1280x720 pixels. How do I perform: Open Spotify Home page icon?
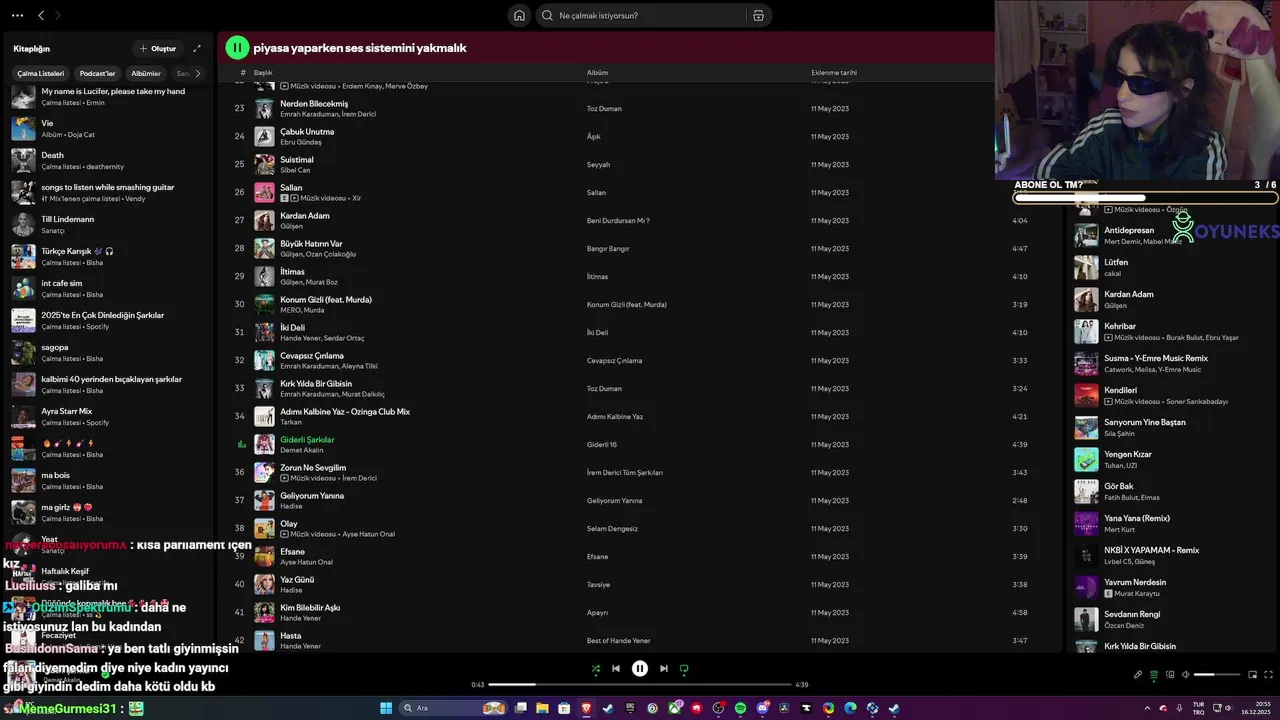[519, 15]
